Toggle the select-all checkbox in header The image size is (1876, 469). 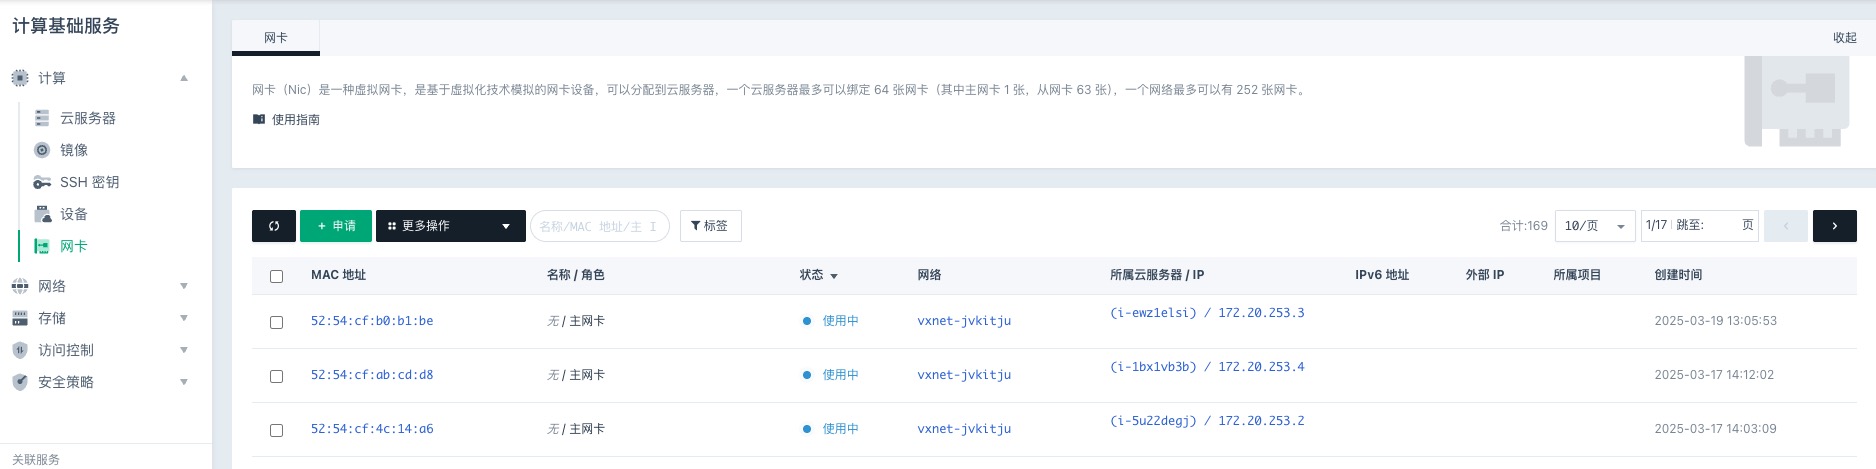(277, 276)
